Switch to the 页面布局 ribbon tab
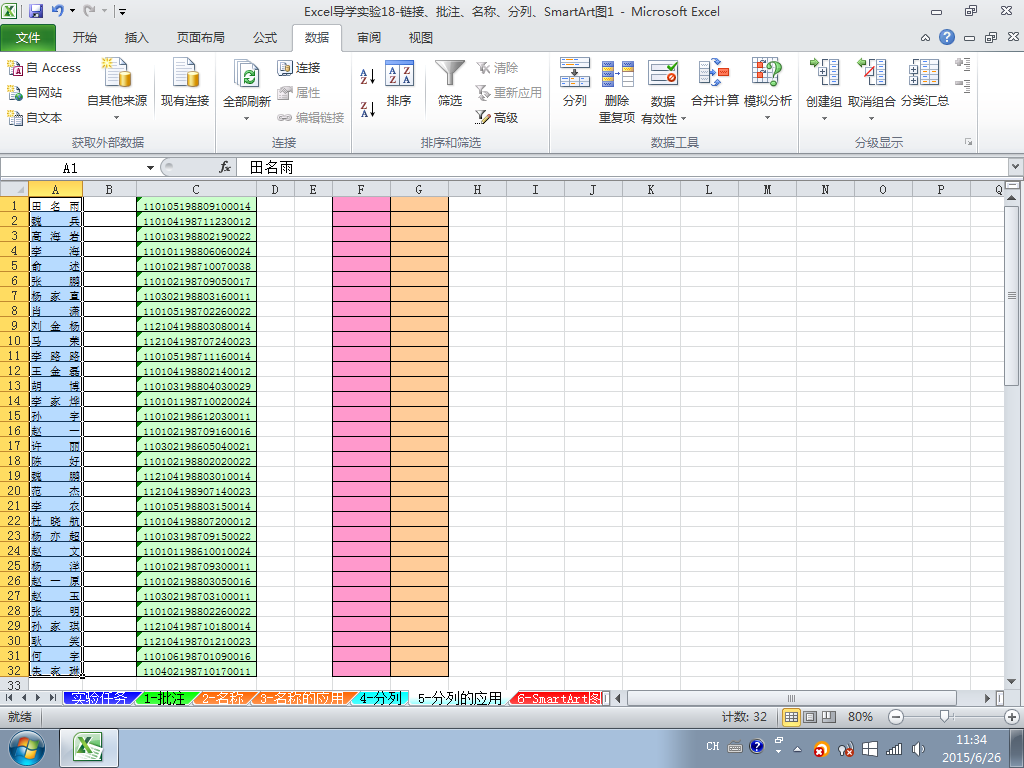This screenshot has width=1024, height=768. (x=200, y=38)
